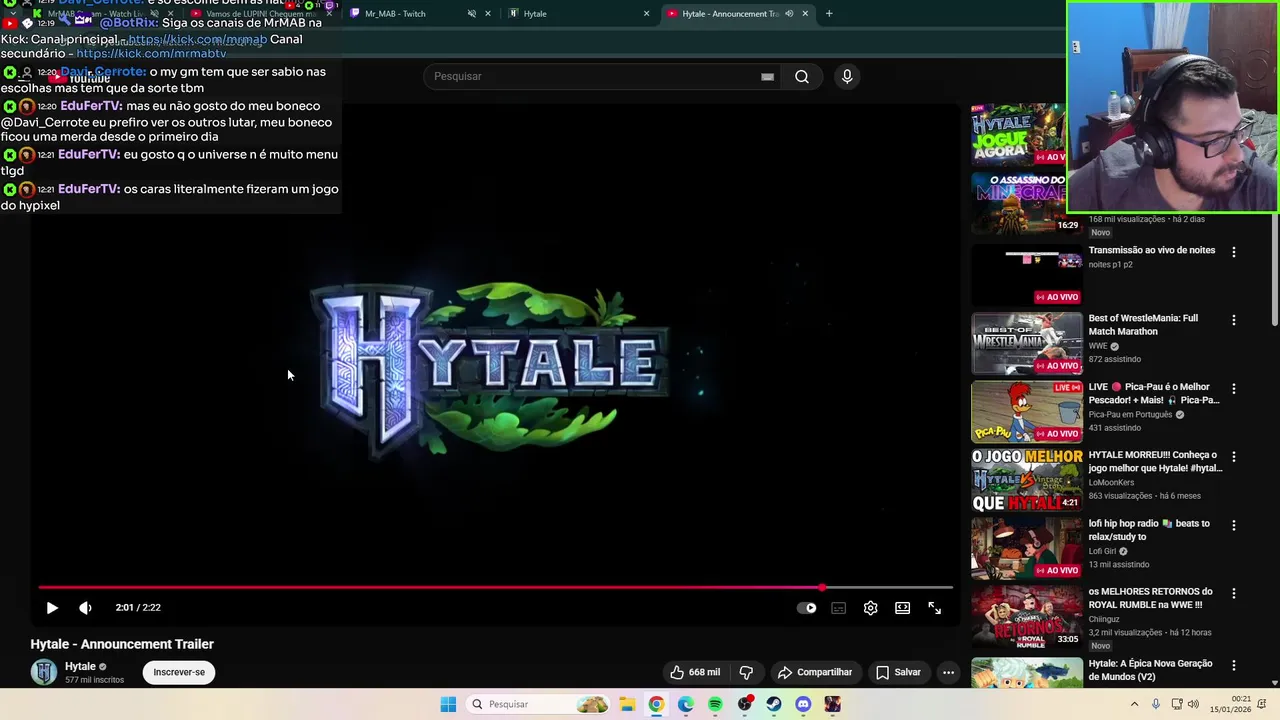Screen dimensions: 1280x720
Task: Click the page vertical scrollbar
Action: pos(1274,270)
